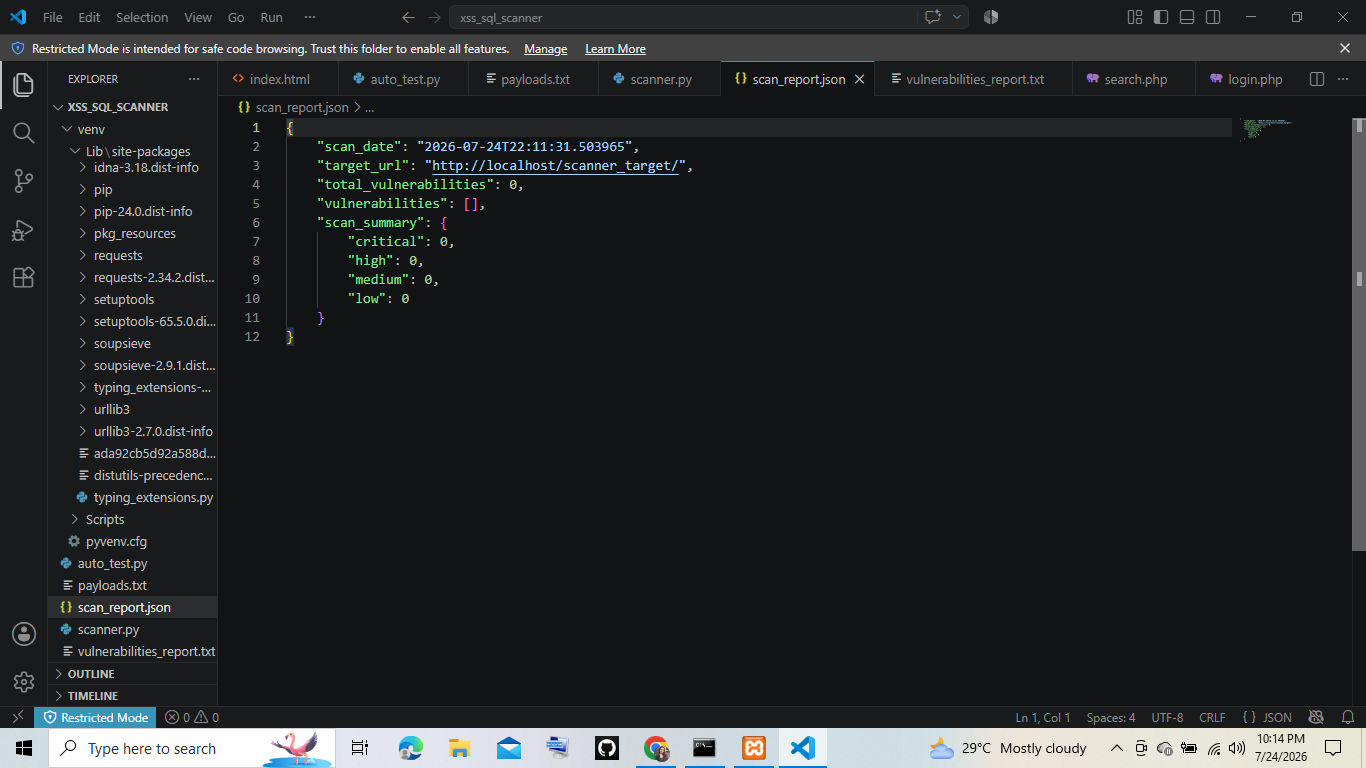Close the scan_report.json tab
Viewport: 1366px width, 768px height.
pyautogui.click(x=859, y=79)
